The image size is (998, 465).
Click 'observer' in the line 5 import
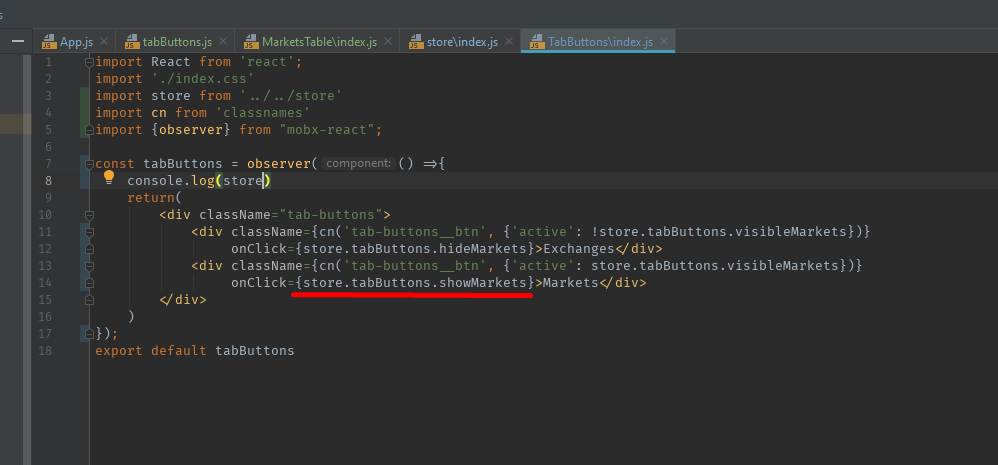191,130
